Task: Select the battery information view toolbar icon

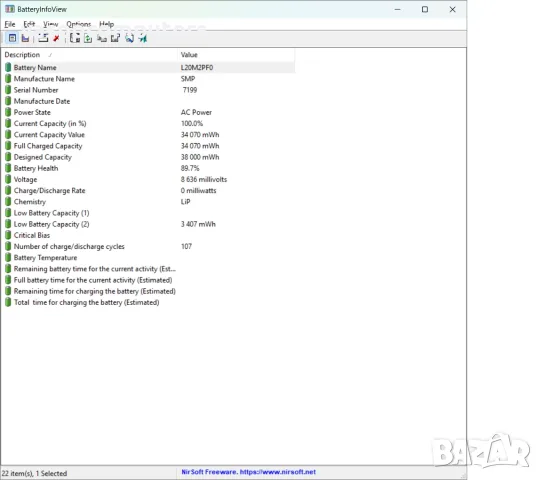Action: (12, 38)
